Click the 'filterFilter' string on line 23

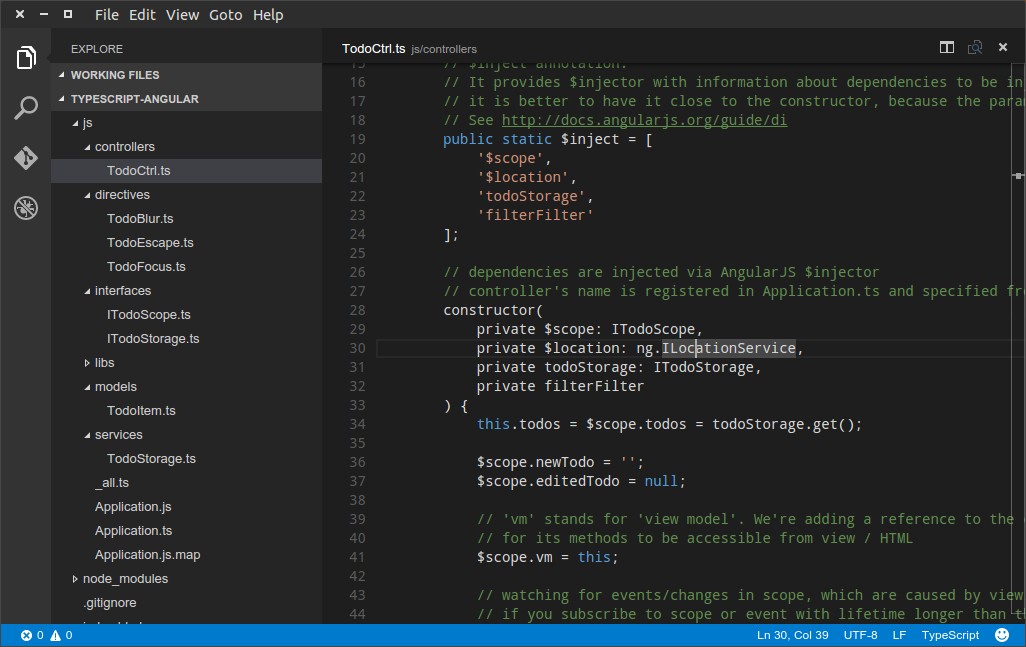coord(535,215)
